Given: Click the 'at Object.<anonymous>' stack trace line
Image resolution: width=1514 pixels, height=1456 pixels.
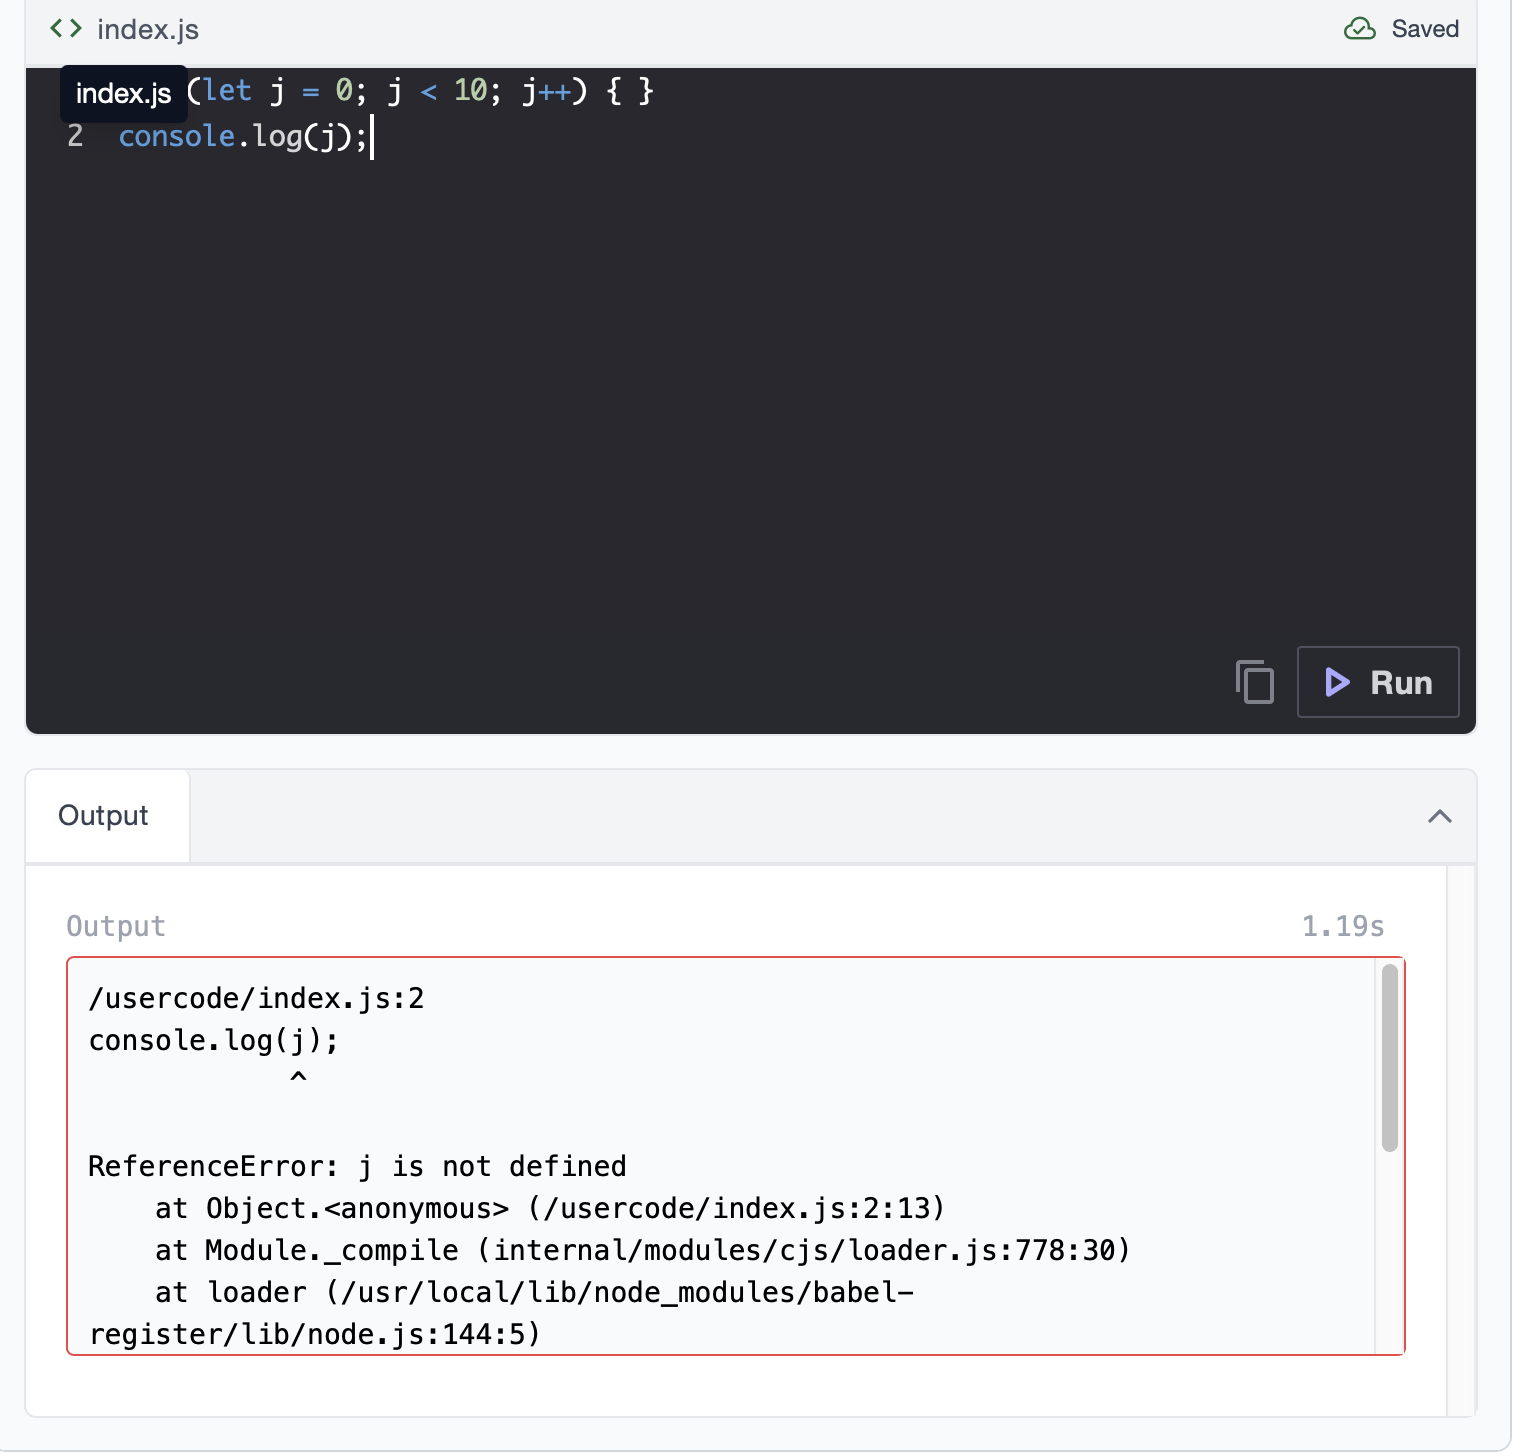Looking at the screenshot, I should (x=549, y=1208).
